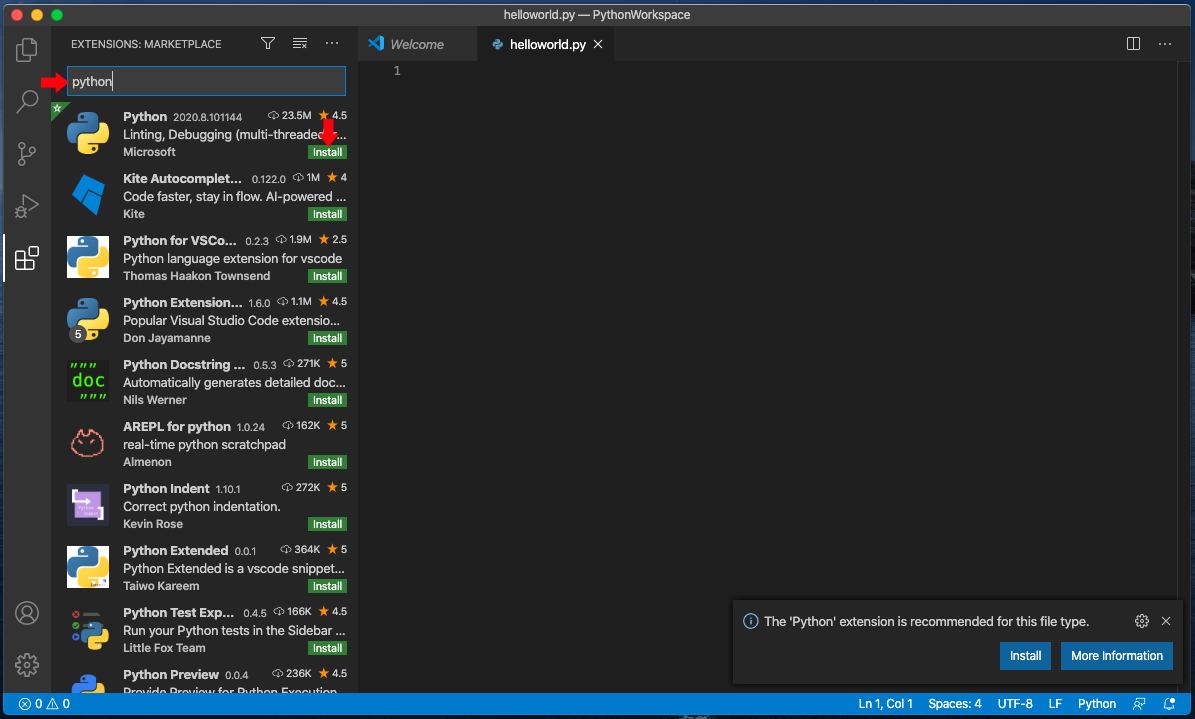Viewport: 1195px width, 719px height.
Task: Open the Python Extended extension icon
Action: coord(88,567)
